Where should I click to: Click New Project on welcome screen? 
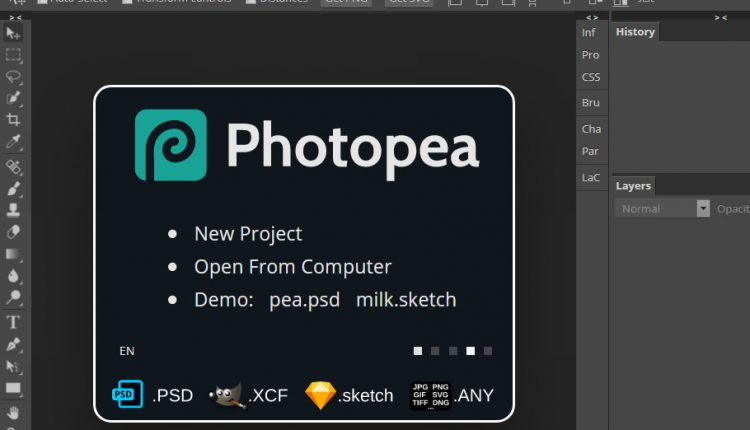[x=248, y=234]
